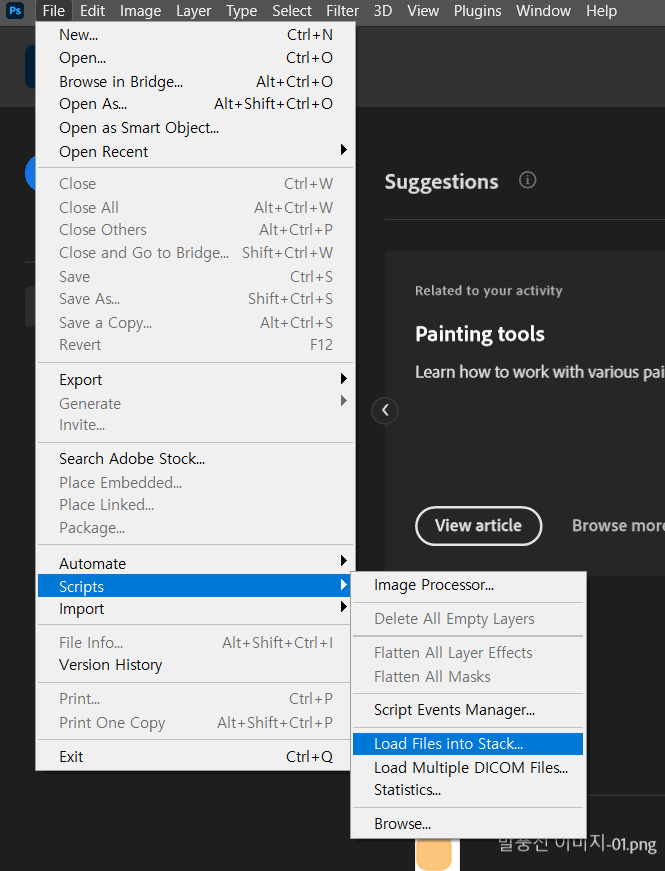
Task: Click Flatten All Masks entry
Action: tap(468, 677)
